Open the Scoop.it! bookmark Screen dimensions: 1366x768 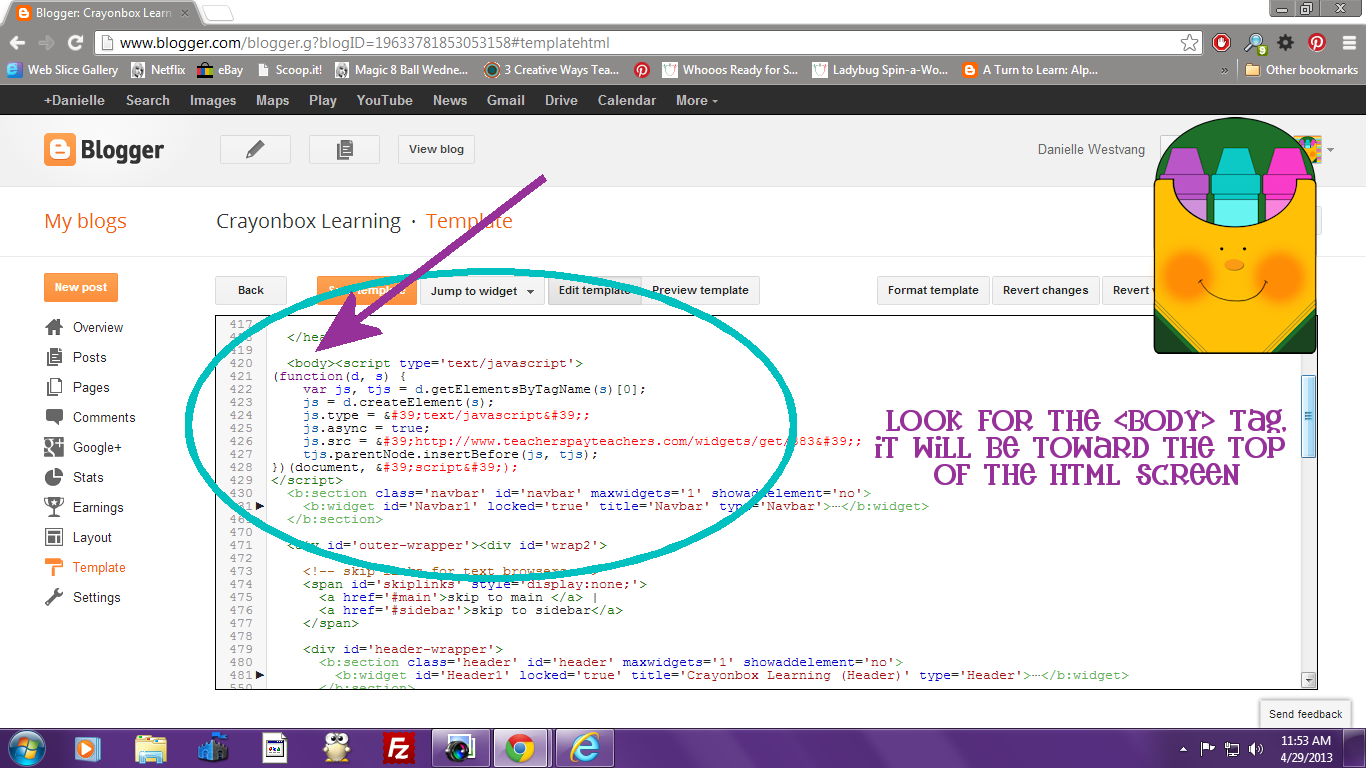point(288,70)
